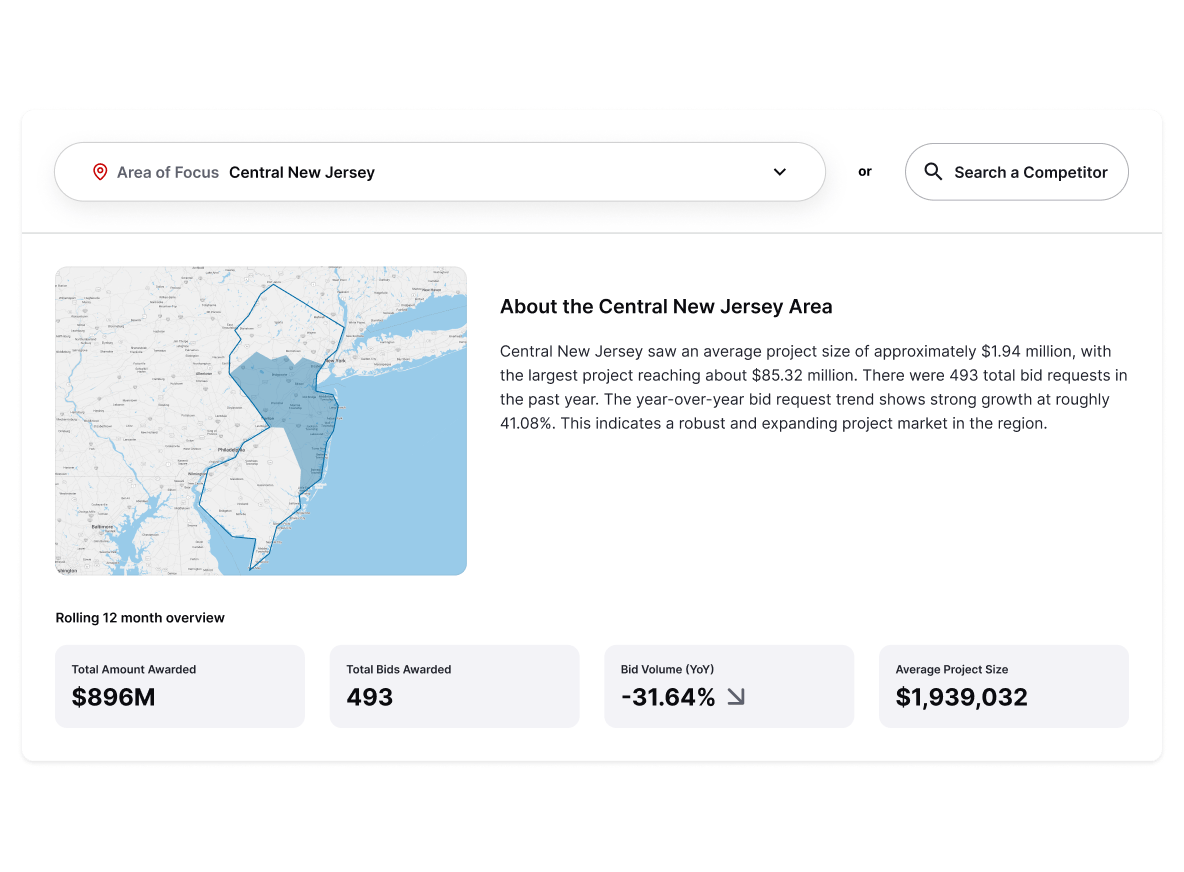The height and width of the screenshot is (872, 1184).
Task: Click the magnifying glass search icon
Action: pyautogui.click(x=933, y=172)
